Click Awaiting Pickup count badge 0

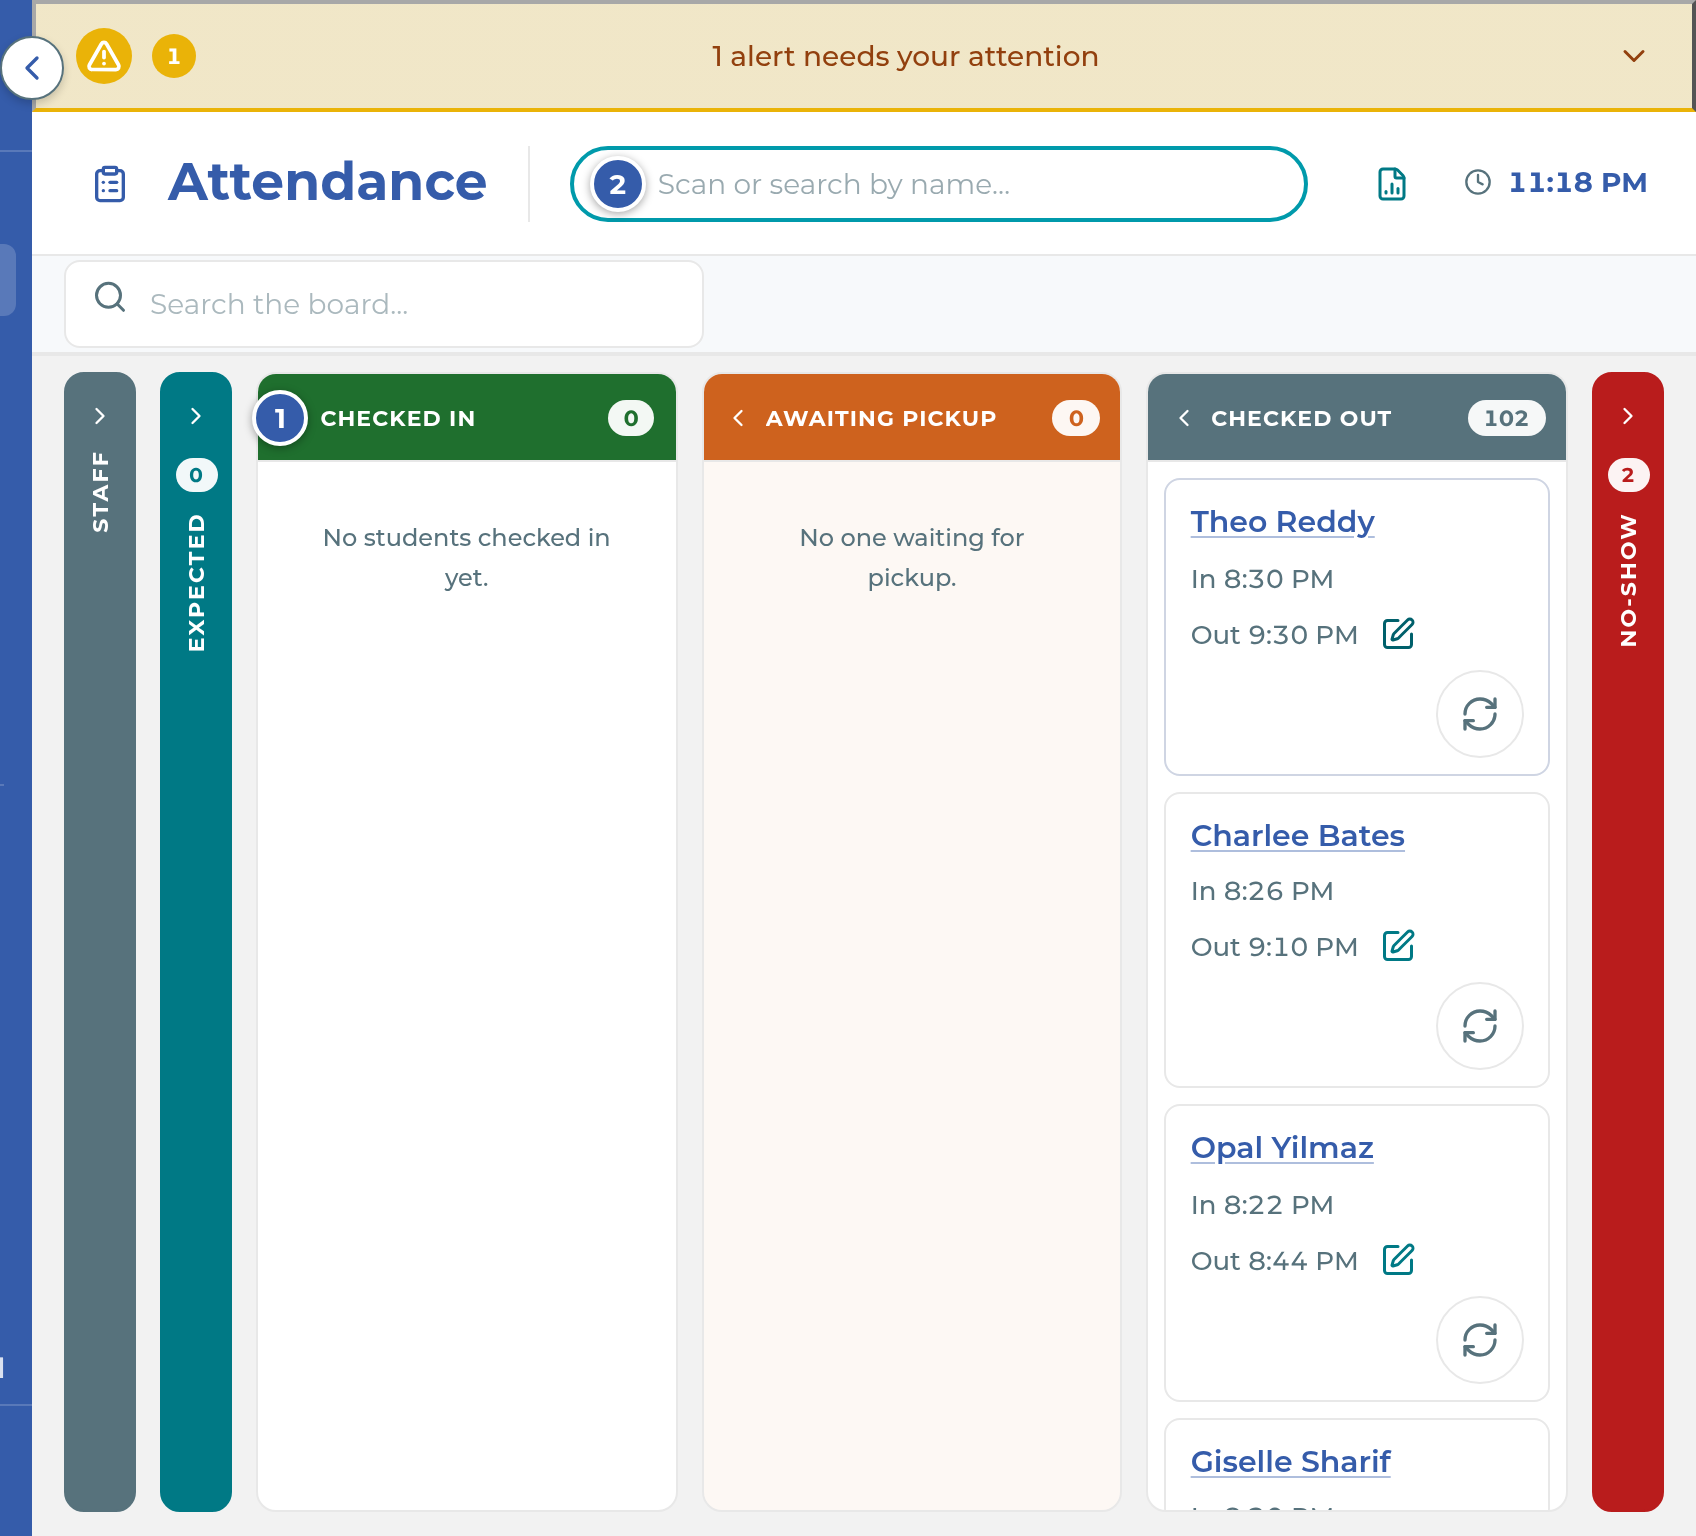1075,418
